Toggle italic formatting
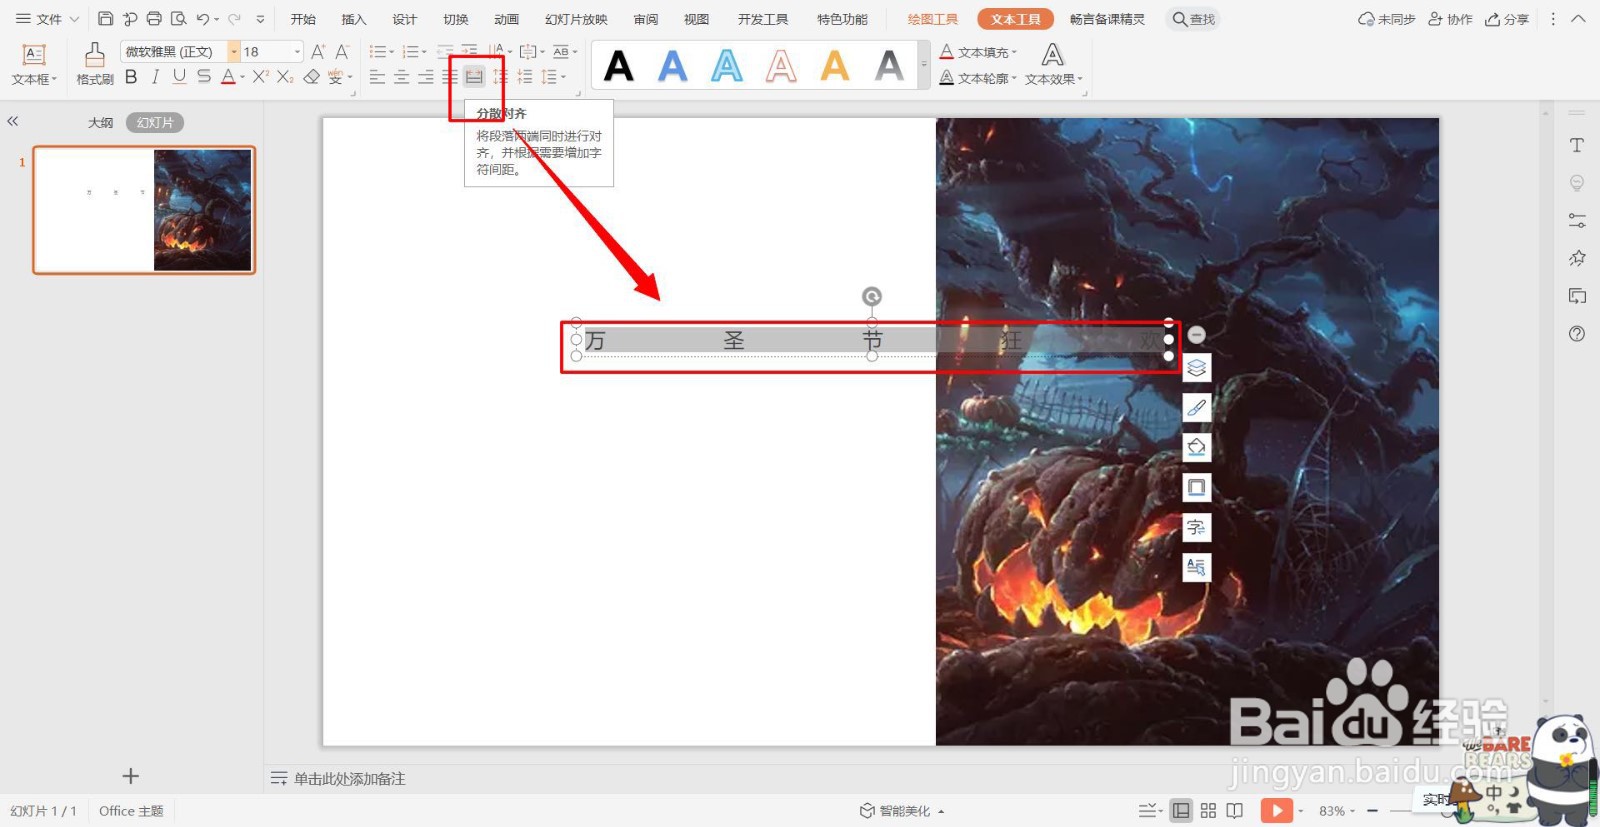1600x827 pixels. pos(155,77)
